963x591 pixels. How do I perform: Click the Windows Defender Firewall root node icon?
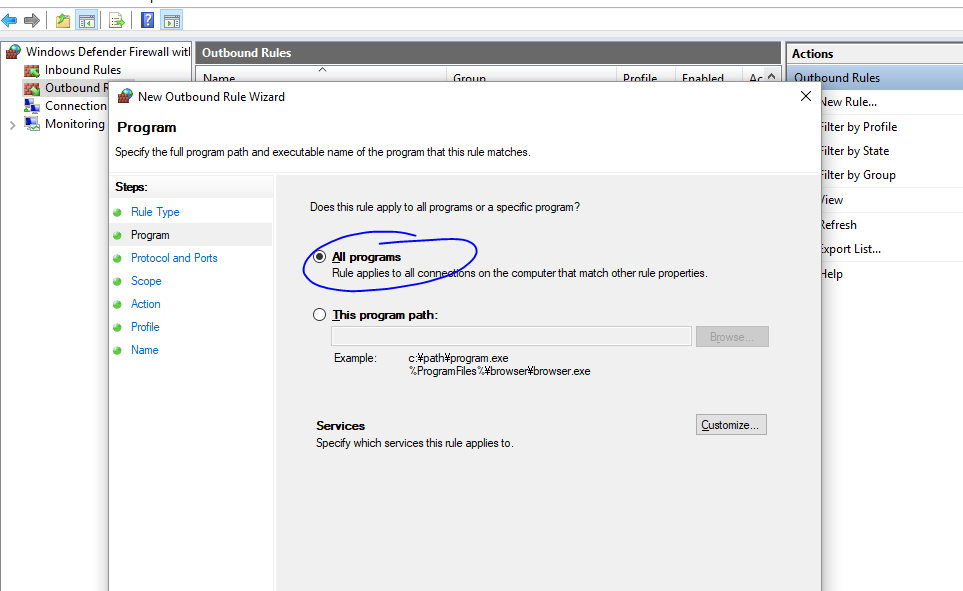13,52
